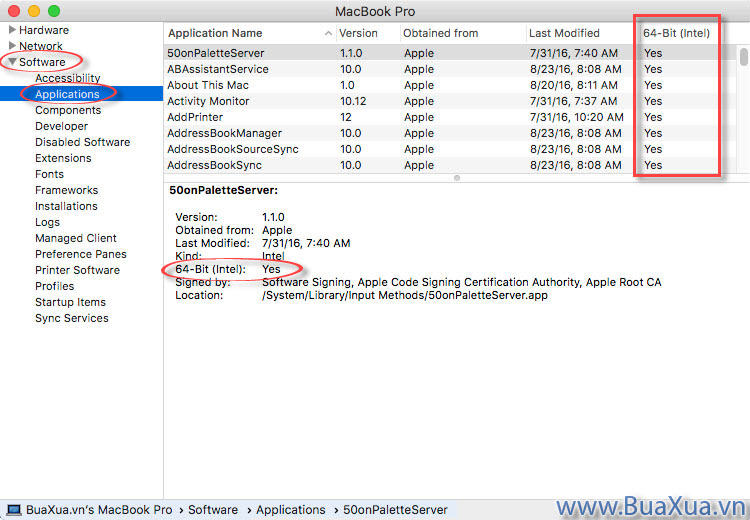Viewport: 750px width, 520px height.
Task: Select the AddressBookSync row
Action: pos(450,165)
